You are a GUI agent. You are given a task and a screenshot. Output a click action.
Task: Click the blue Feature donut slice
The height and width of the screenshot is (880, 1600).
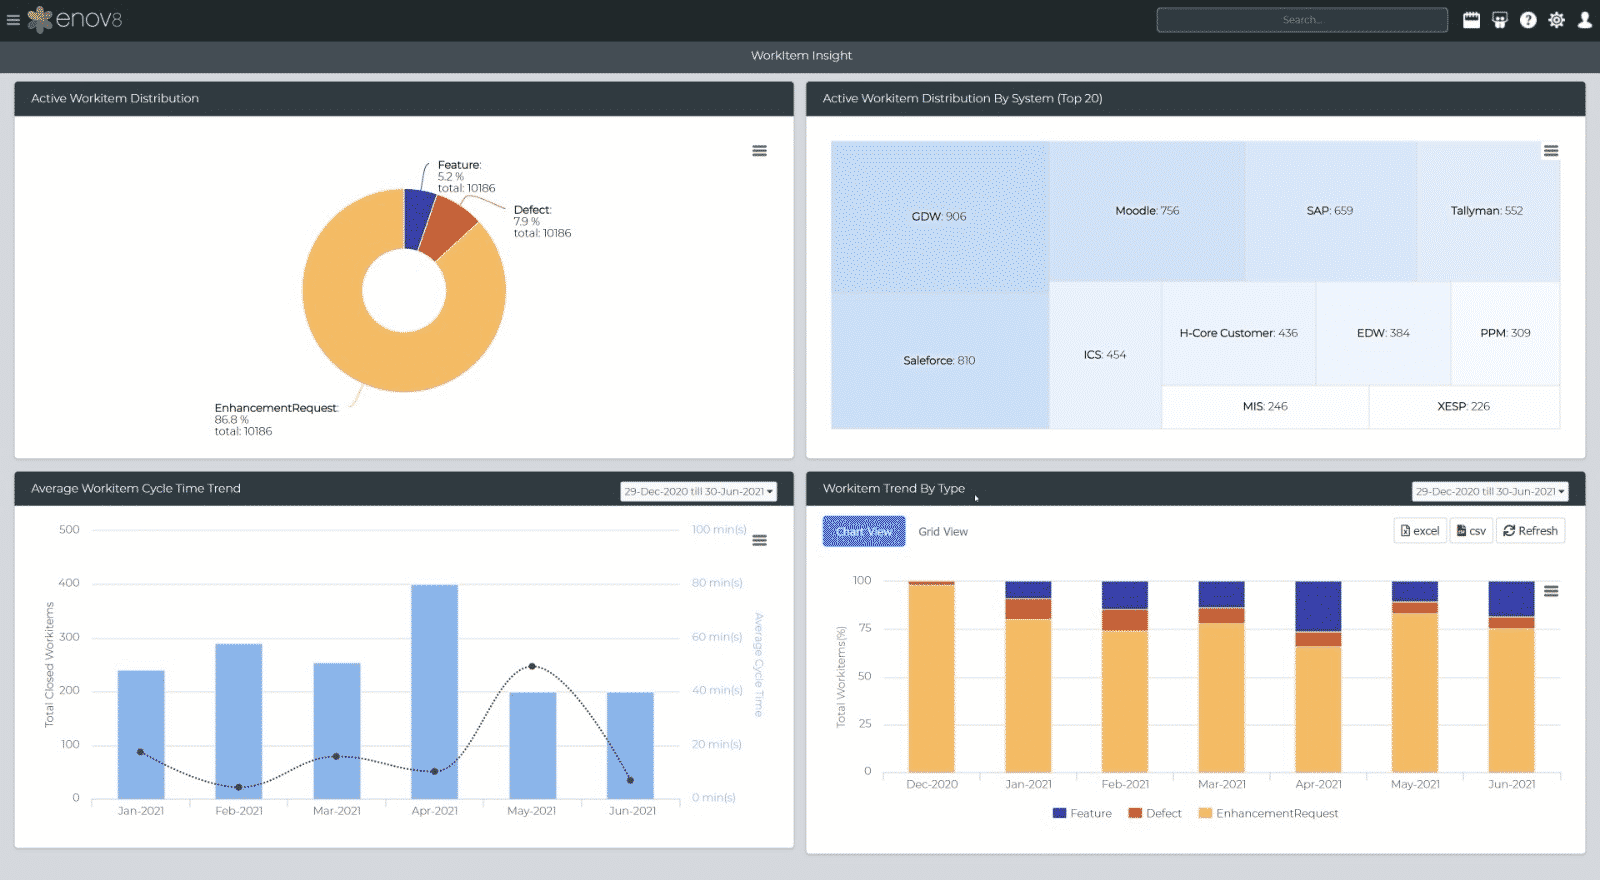click(x=417, y=218)
